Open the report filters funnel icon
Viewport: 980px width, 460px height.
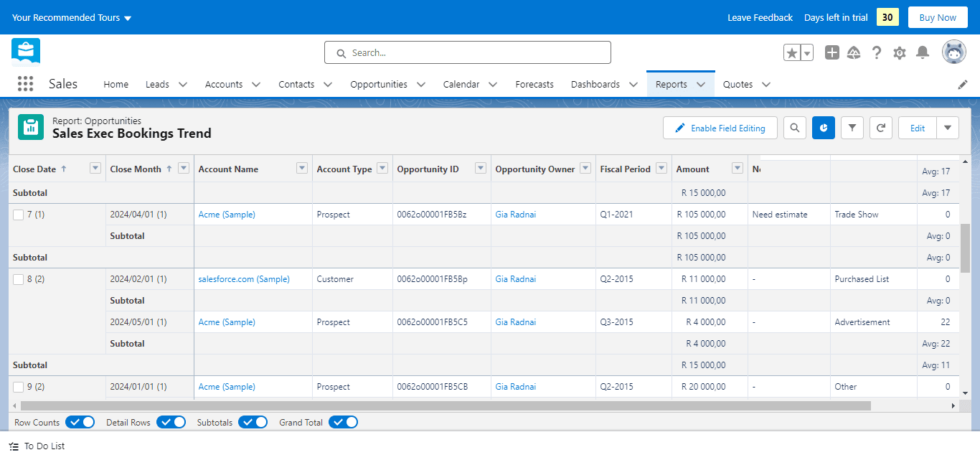tap(852, 128)
